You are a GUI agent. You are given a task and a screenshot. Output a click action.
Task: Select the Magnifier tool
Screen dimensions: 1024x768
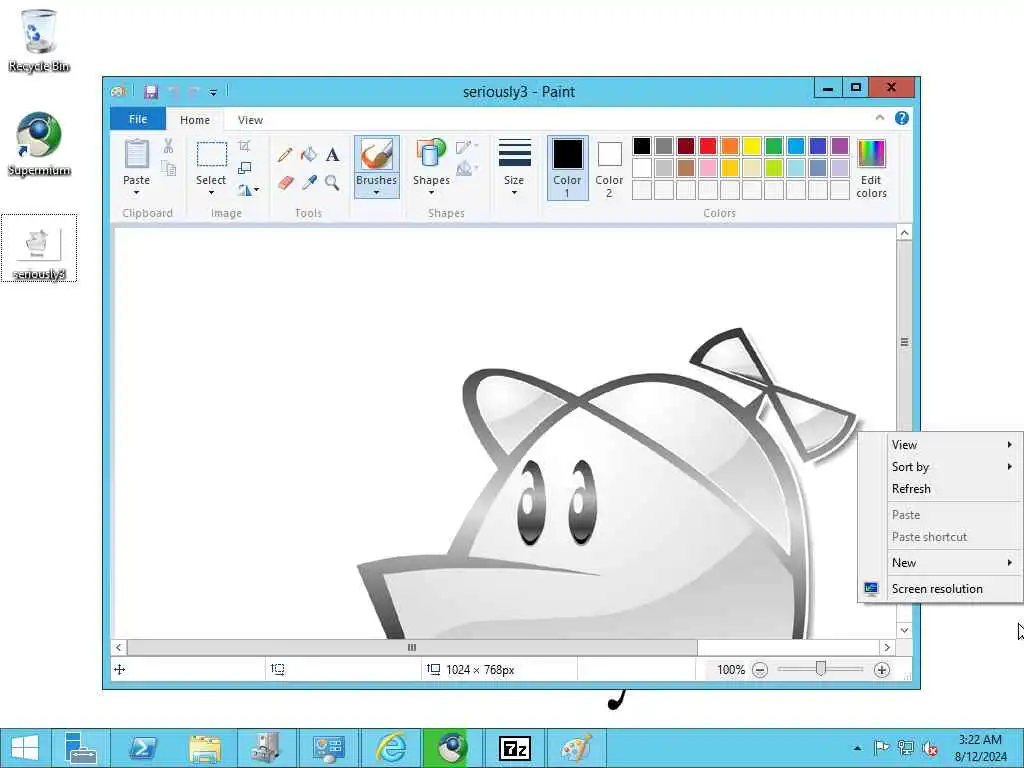pyautogui.click(x=332, y=182)
